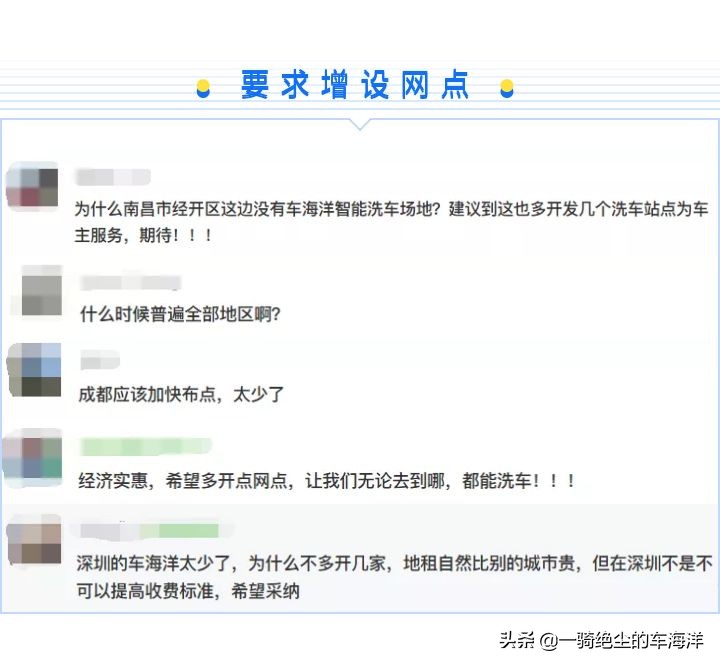Click blurred username above 南昌市 comment
The width and height of the screenshot is (720, 666).
pyautogui.click(x=113, y=177)
